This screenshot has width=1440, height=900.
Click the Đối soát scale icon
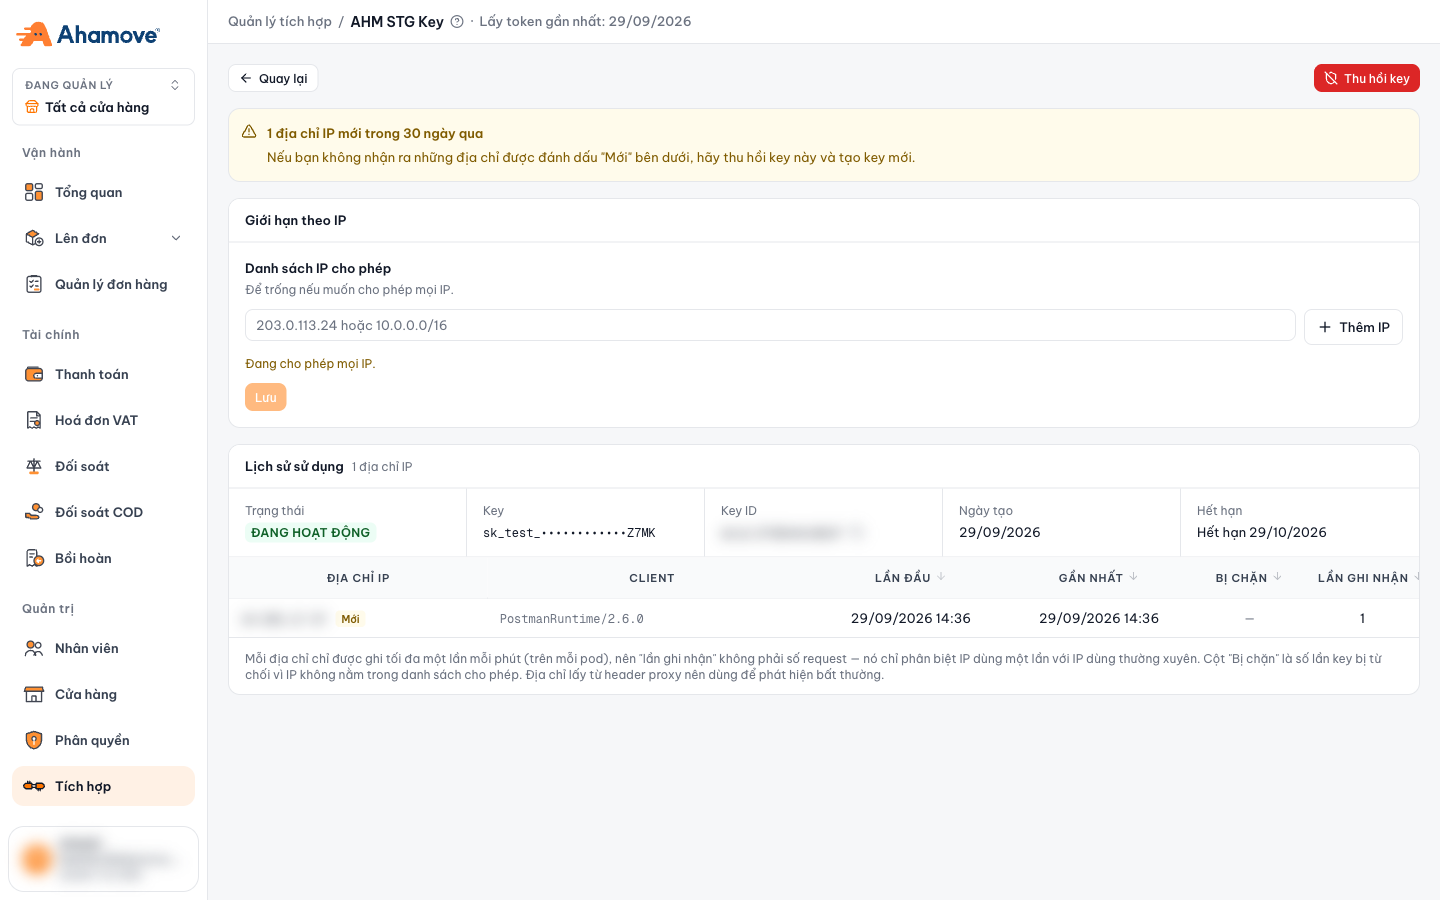point(34,466)
